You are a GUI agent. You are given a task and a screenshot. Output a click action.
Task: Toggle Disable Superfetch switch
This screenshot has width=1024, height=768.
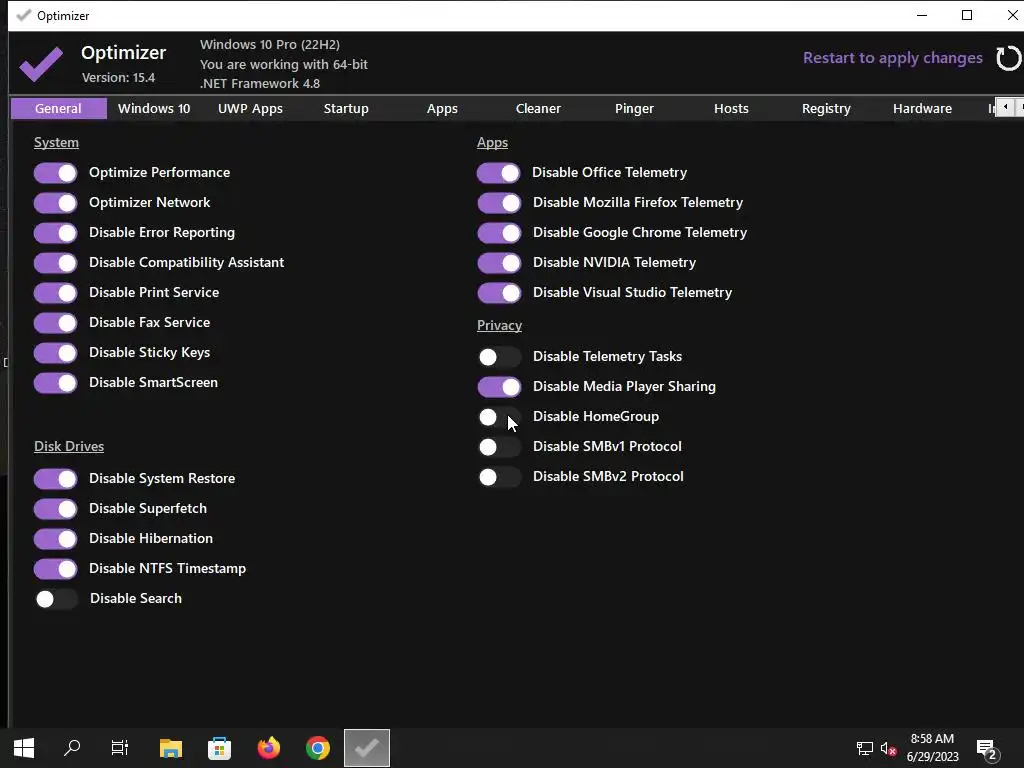(x=56, y=509)
